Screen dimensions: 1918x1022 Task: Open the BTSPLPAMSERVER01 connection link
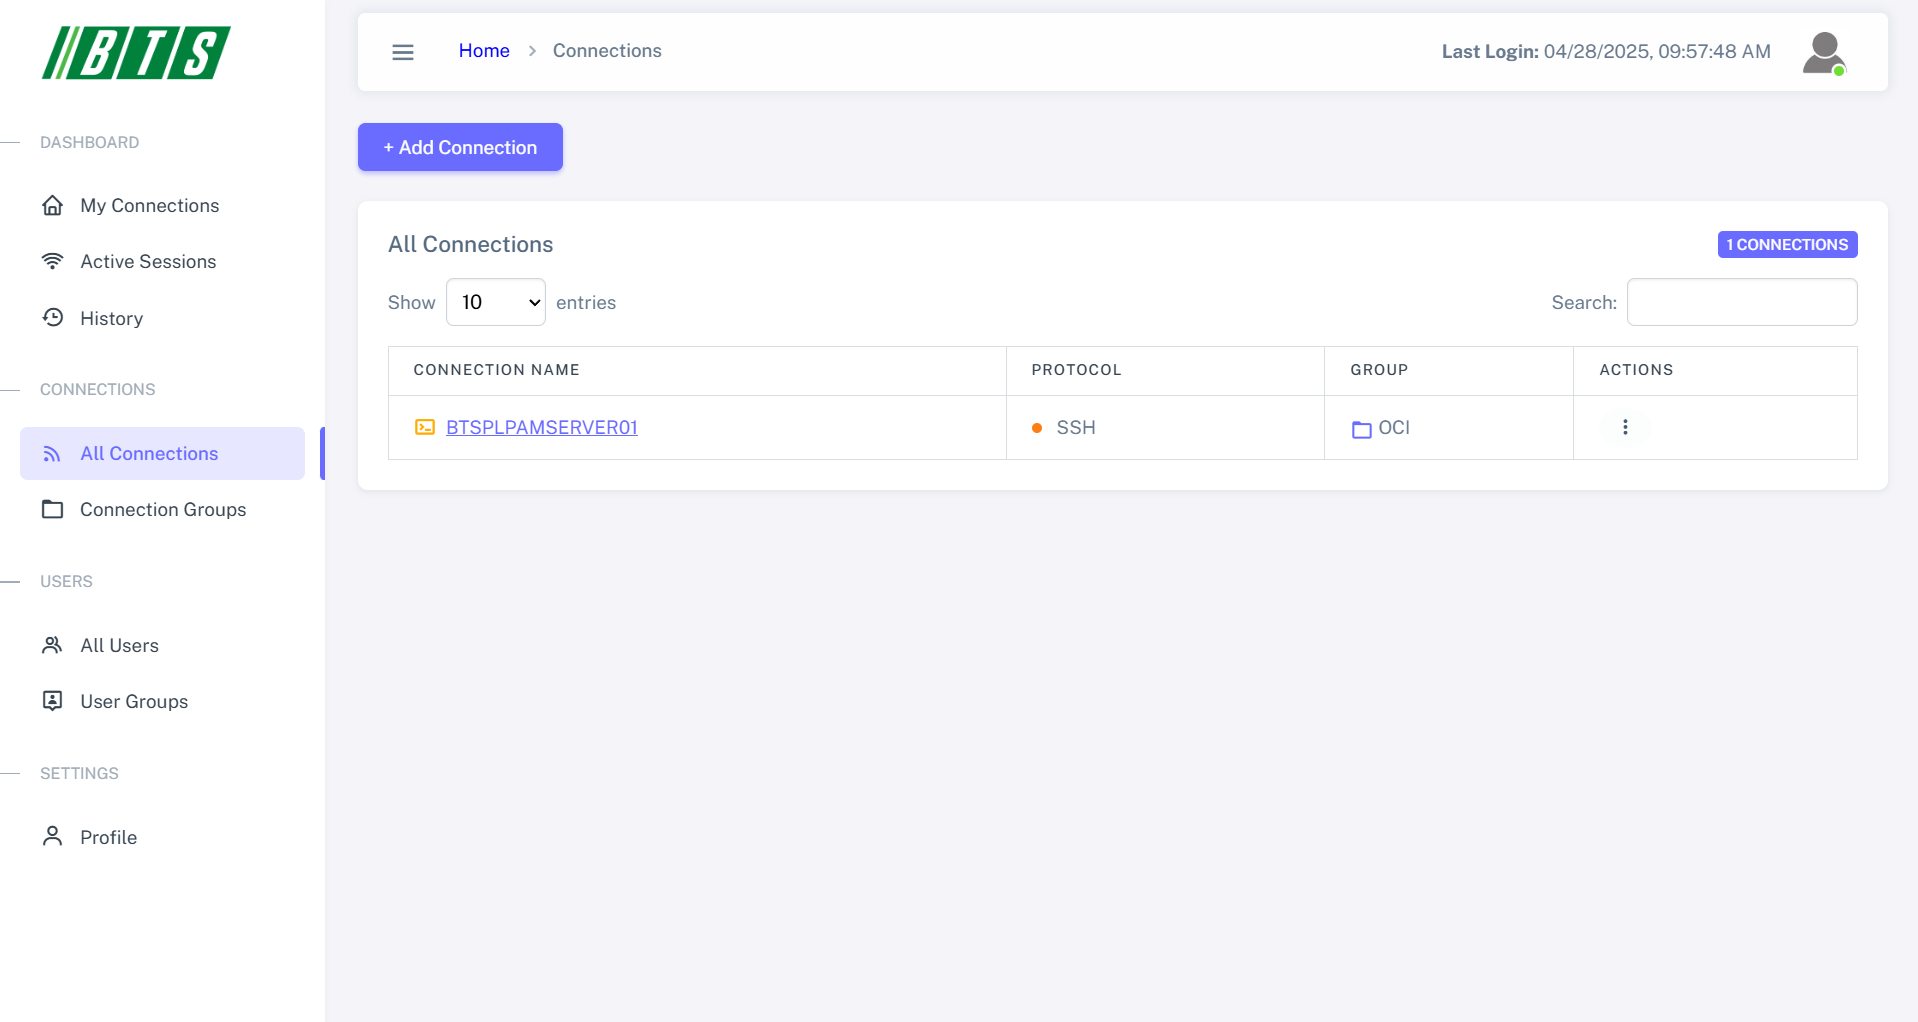tap(541, 427)
